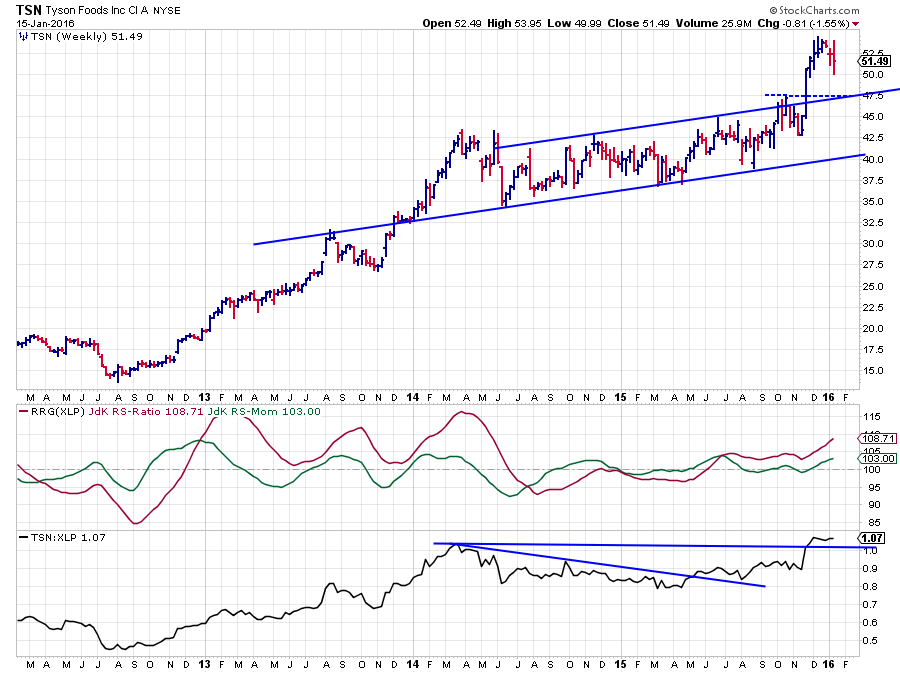Click the red down-triangle change indicator
The image size is (900, 673).
click(x=856, y=24)
